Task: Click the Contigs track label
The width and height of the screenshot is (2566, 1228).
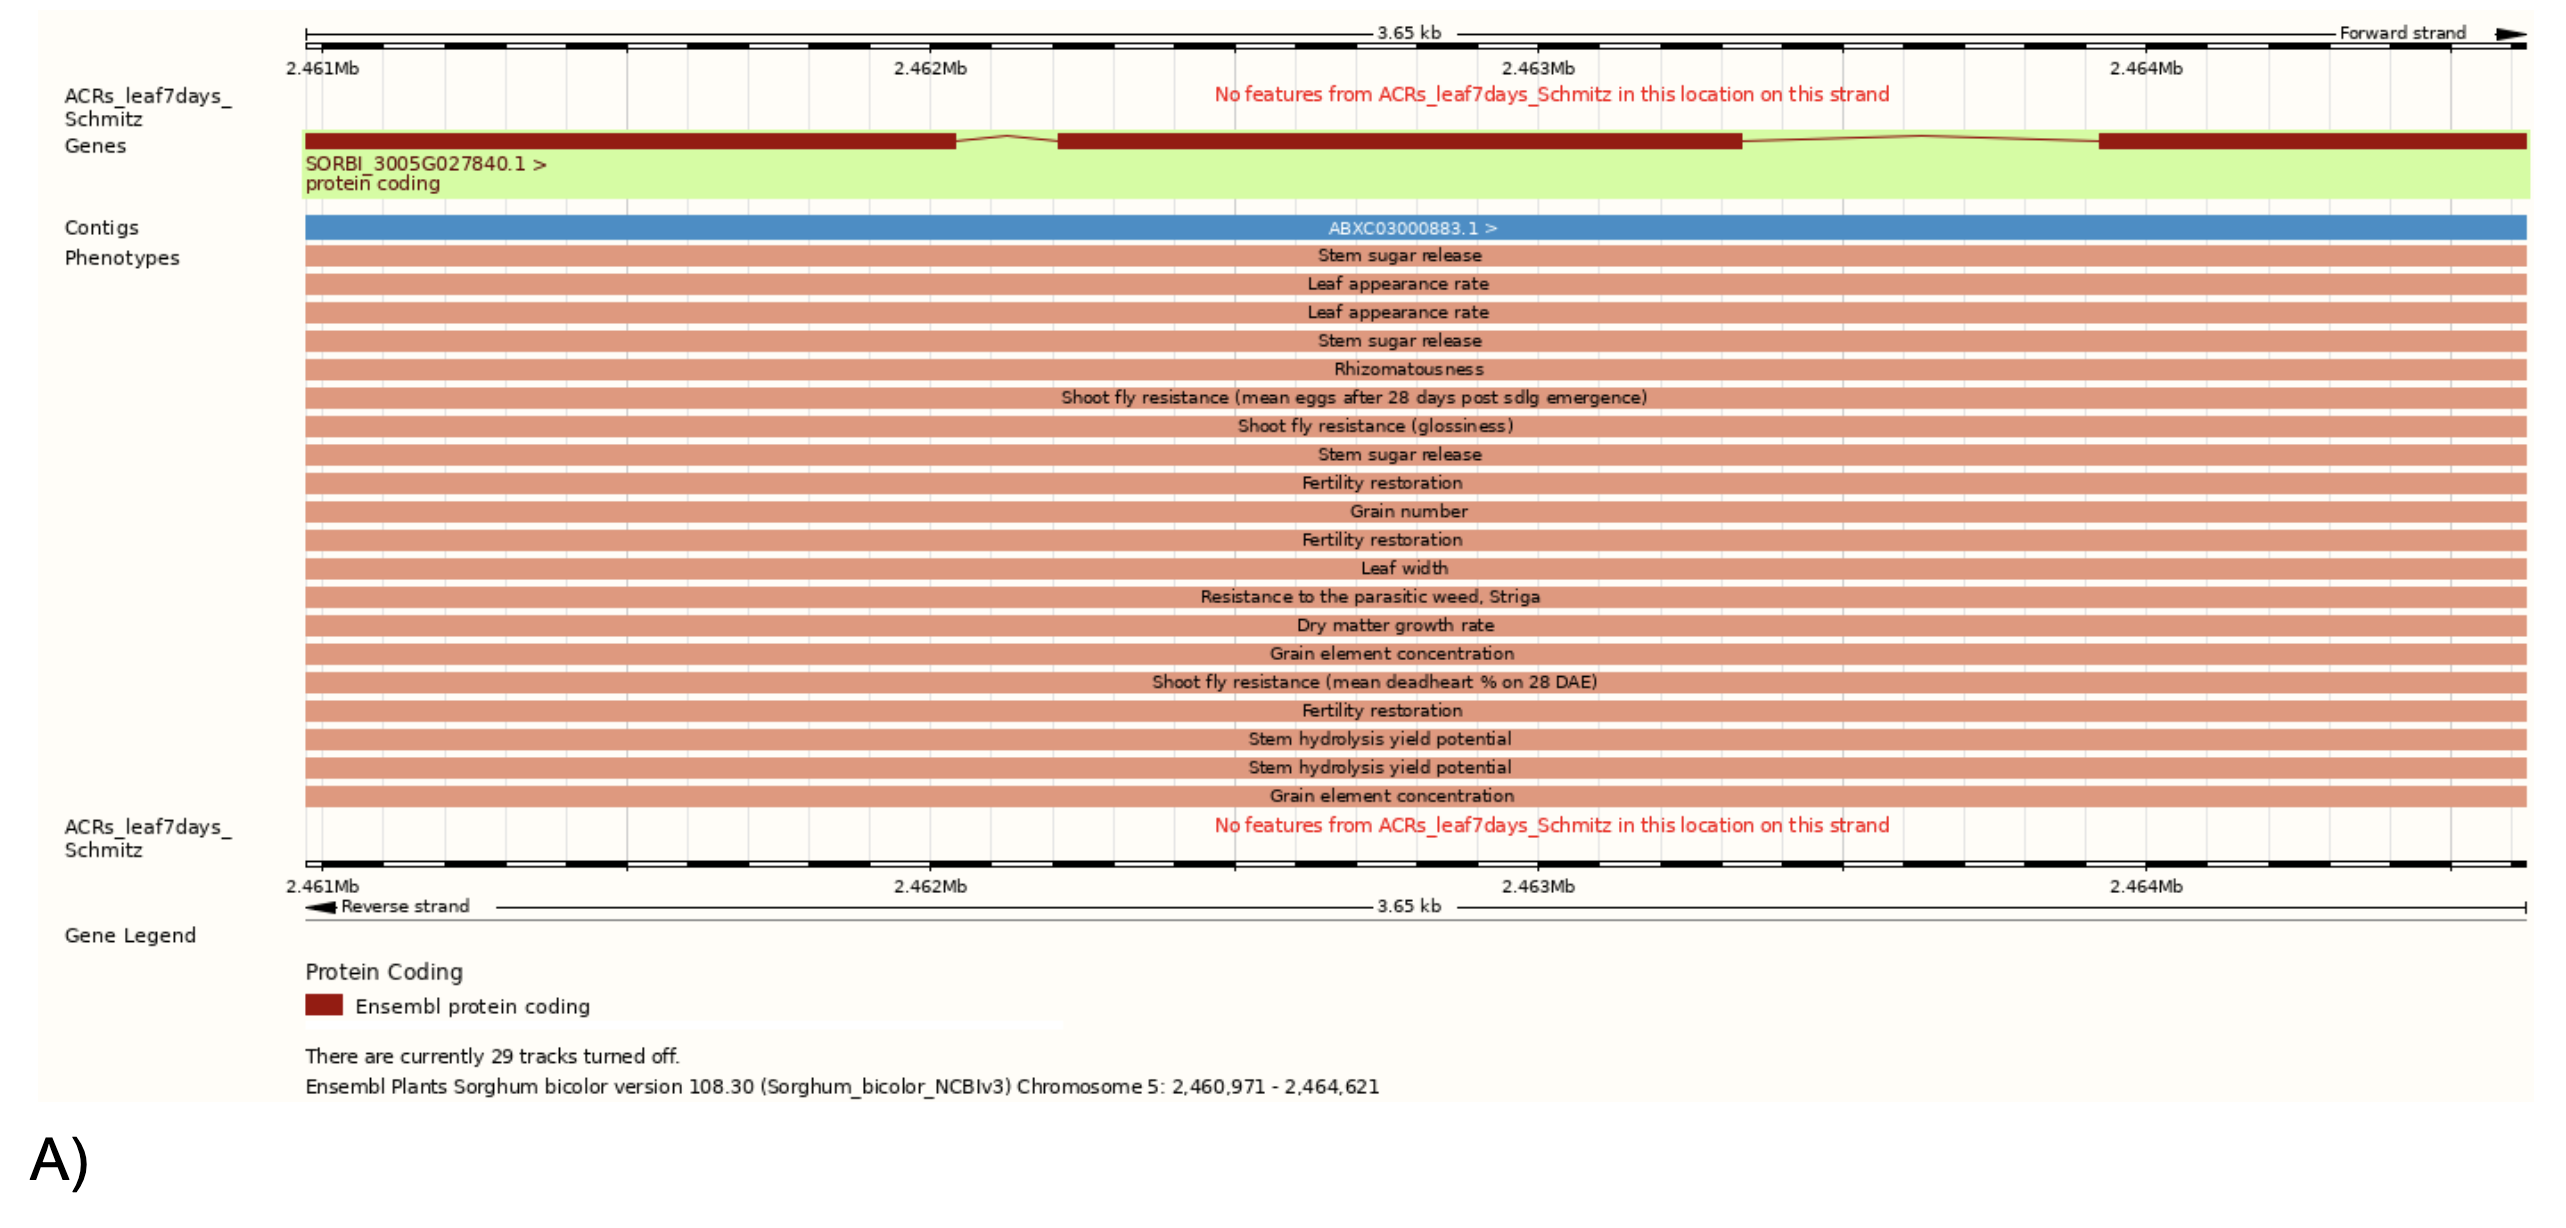Action: point(101,228)
